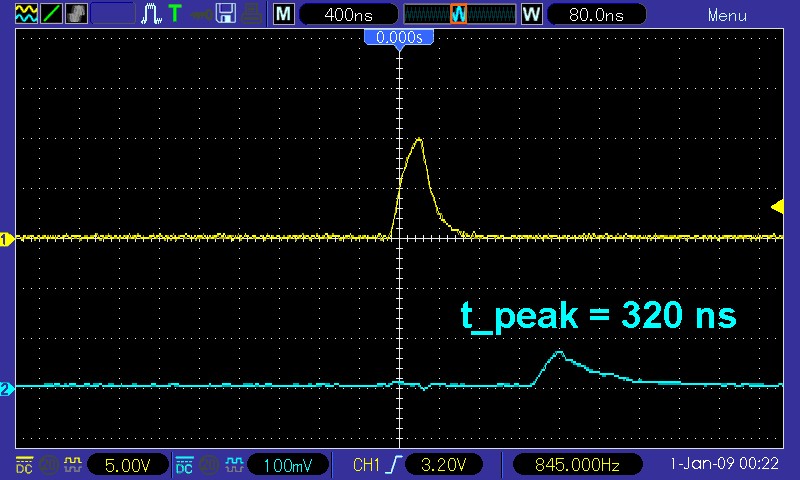Click the CH1 trigger source label

[366, 465]
